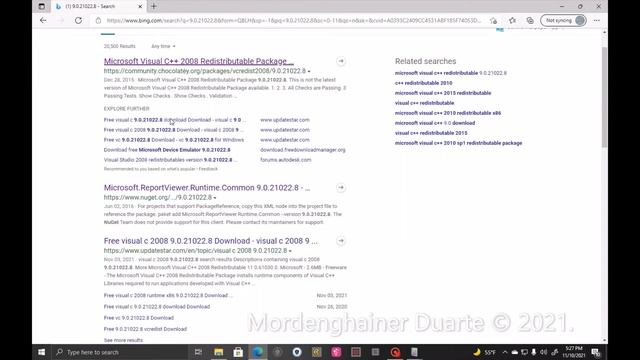
Task: Close the 9.0.21022.8 Search tab
Action: click(x=140, y=7)
